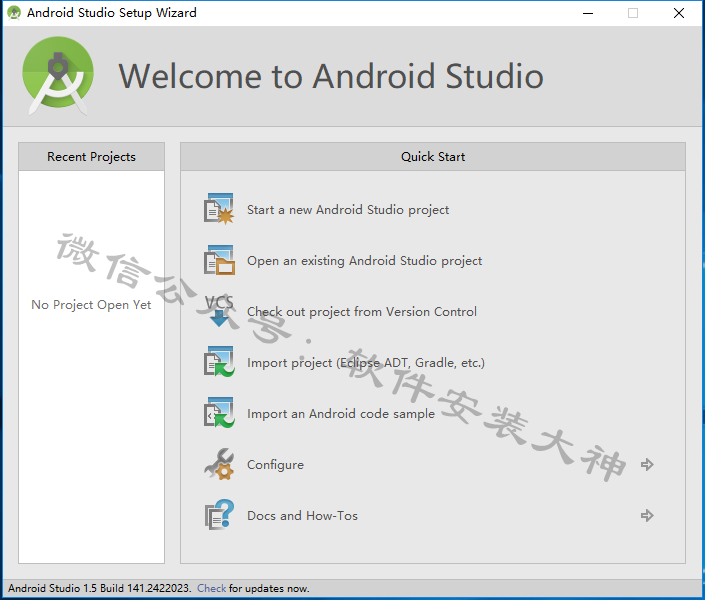Viewport: 705px width, 600px height.
Task: Click the "No Project Open Yet" text
Action: tap(91, 305)
